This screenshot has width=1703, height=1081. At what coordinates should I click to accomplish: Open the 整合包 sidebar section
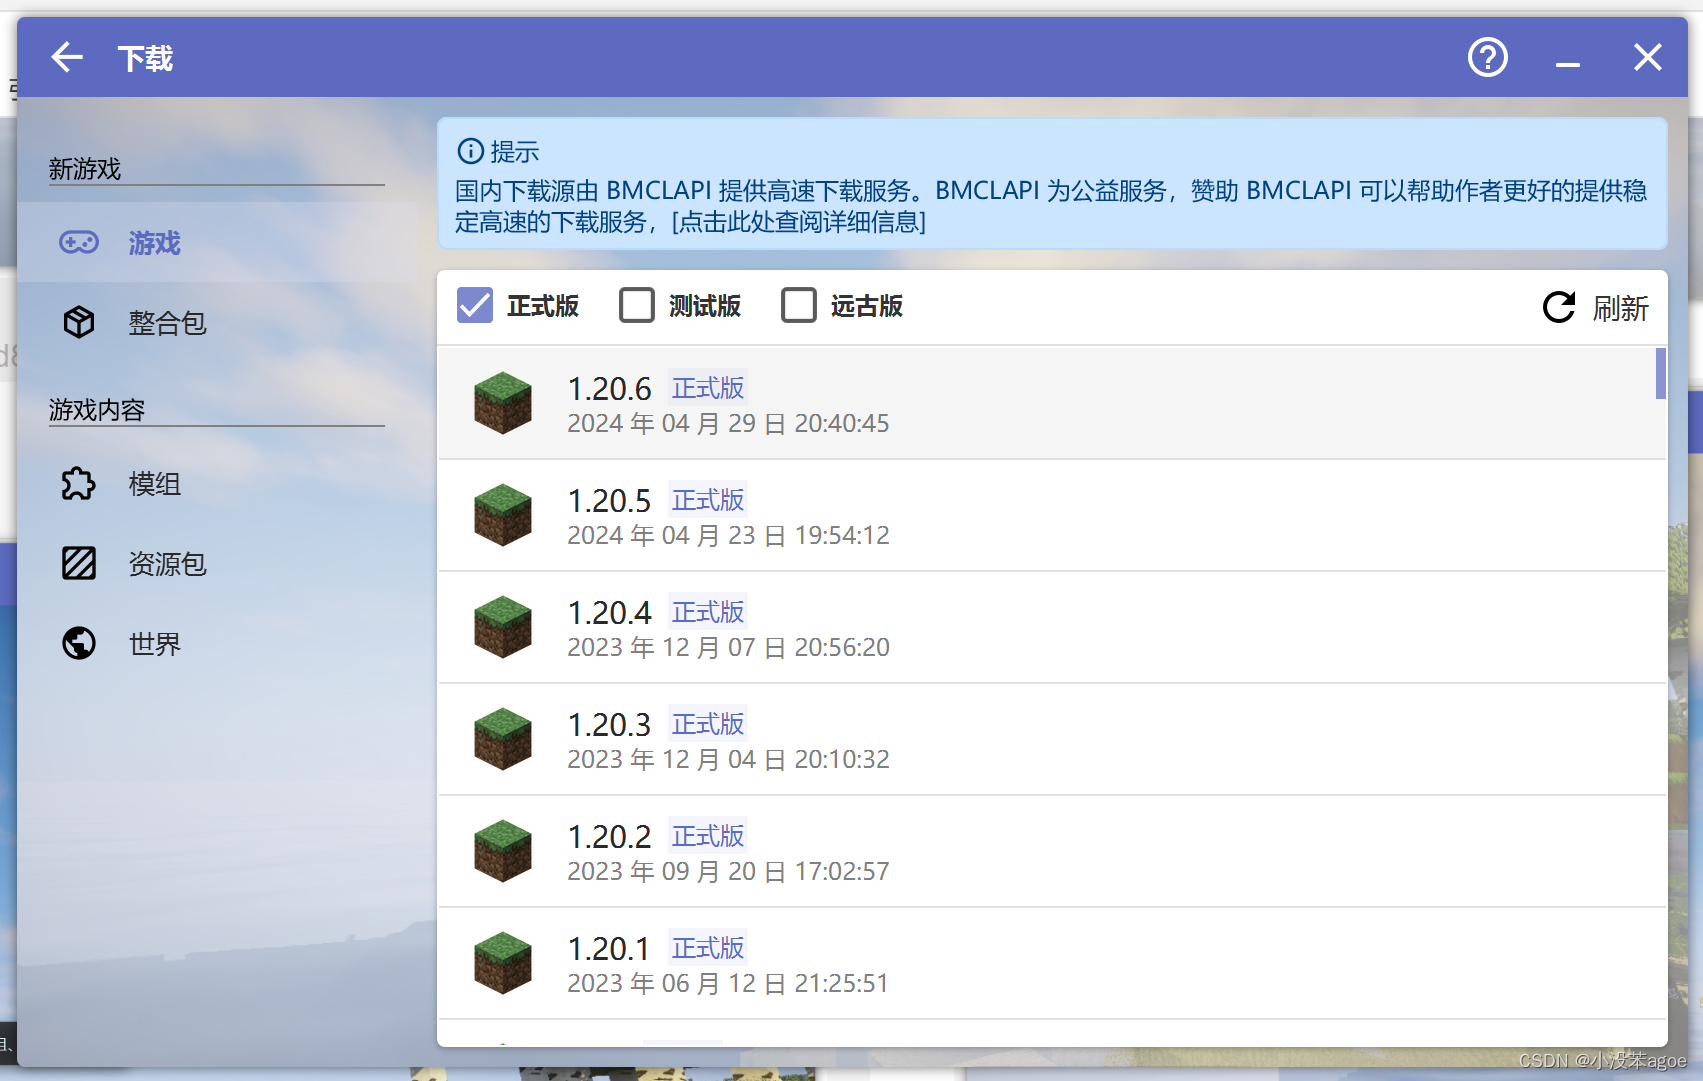pos(218,322)
